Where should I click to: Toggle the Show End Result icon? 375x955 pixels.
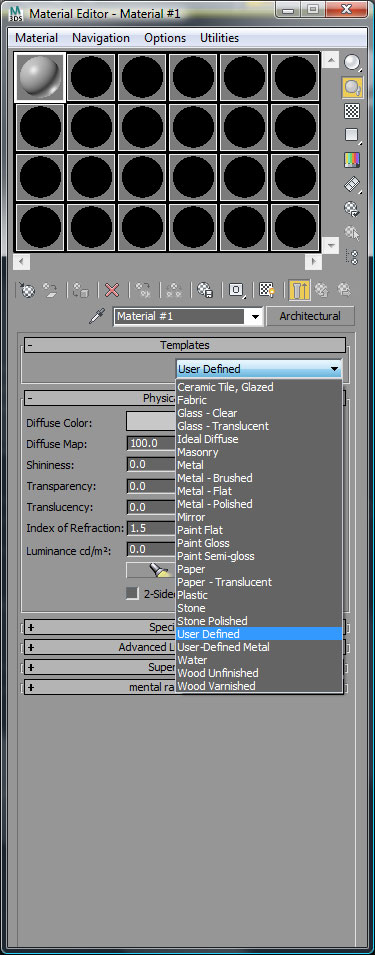point(299,290)
